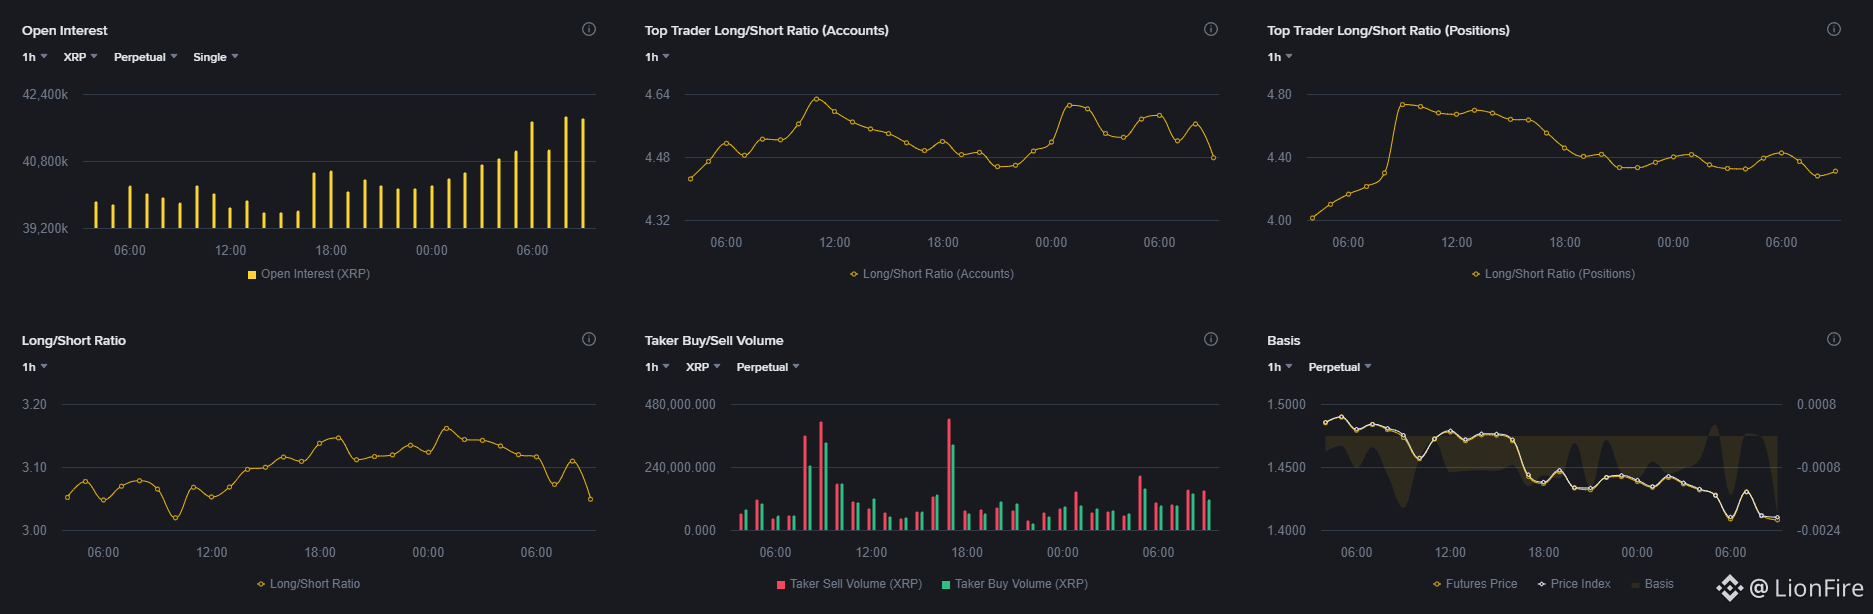The image size is (1873, 614).
Task: Toggle the Futures Price legend series
Action: click(1475, 584)
